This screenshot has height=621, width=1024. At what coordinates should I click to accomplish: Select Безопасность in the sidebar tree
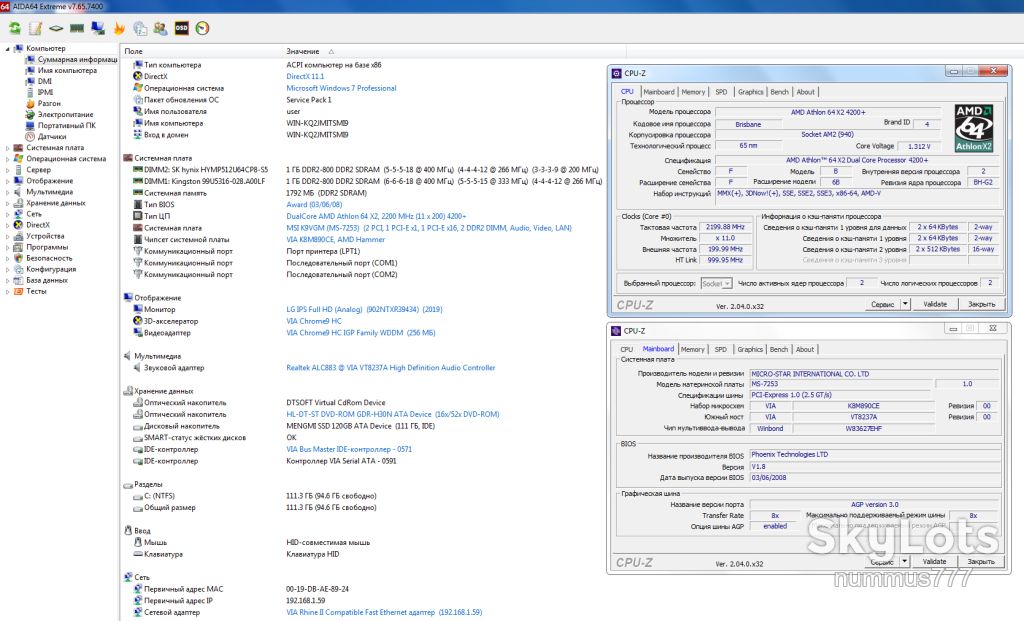coord(49,259)
